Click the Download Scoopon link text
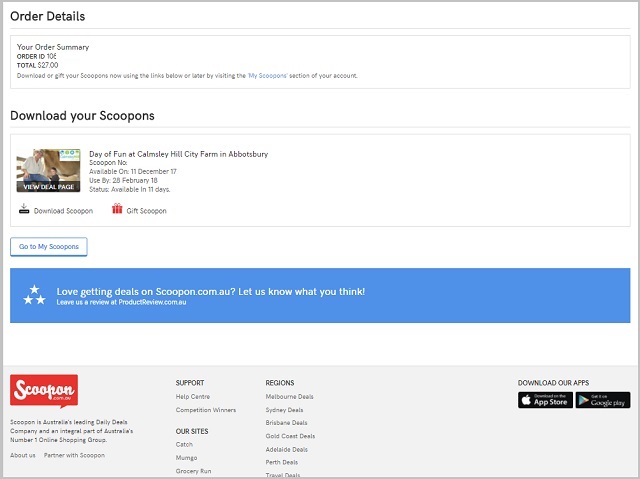This screenshot has height=479, width=640. (x=63, y=211)
